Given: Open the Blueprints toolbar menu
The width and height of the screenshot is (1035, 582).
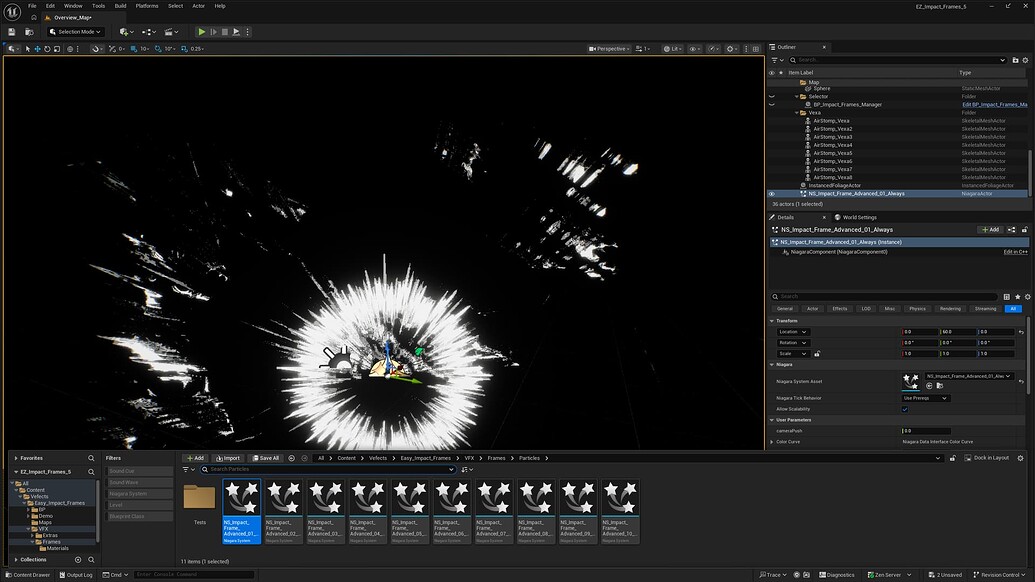Looking at the screenshot, I should click(x=149, y=32).
